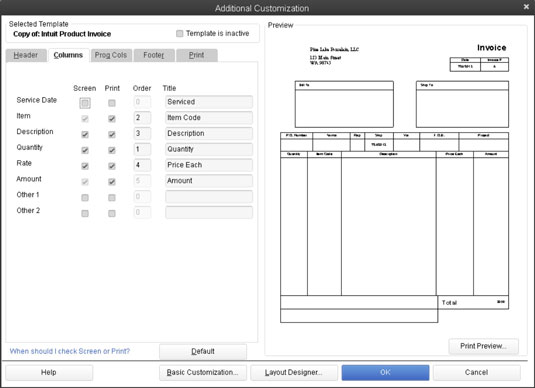Click the Other 1 title field
Image resolution: width=535 pixels, height=388 pixels.
[209, 197]
